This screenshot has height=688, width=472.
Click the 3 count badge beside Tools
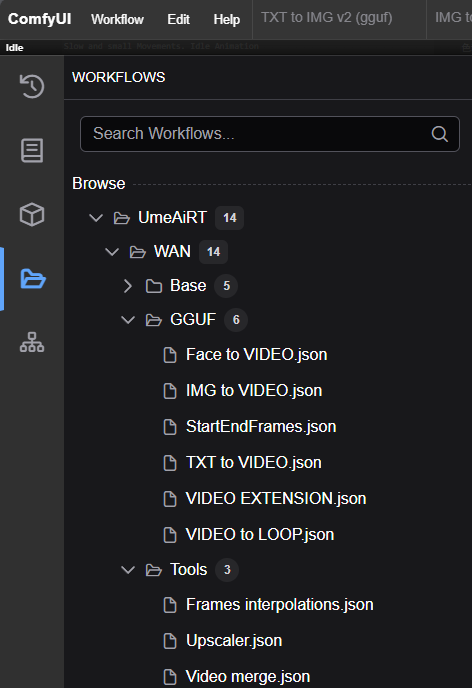[x=227, y=570]
